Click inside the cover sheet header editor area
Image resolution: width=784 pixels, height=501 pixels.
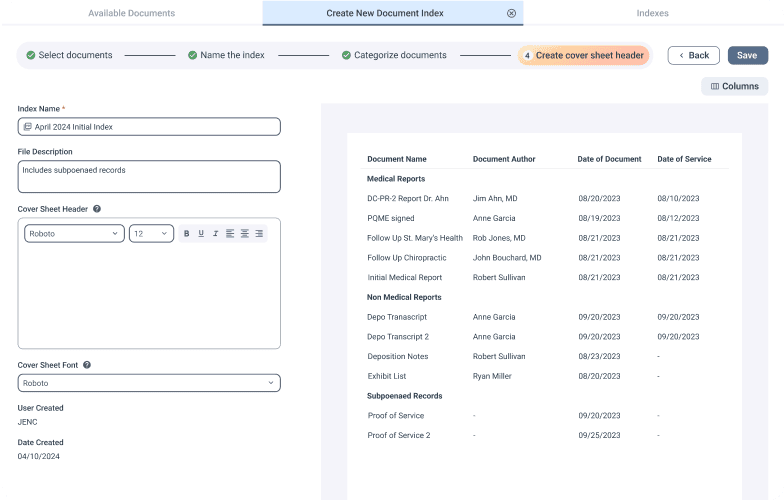[149, 298]
